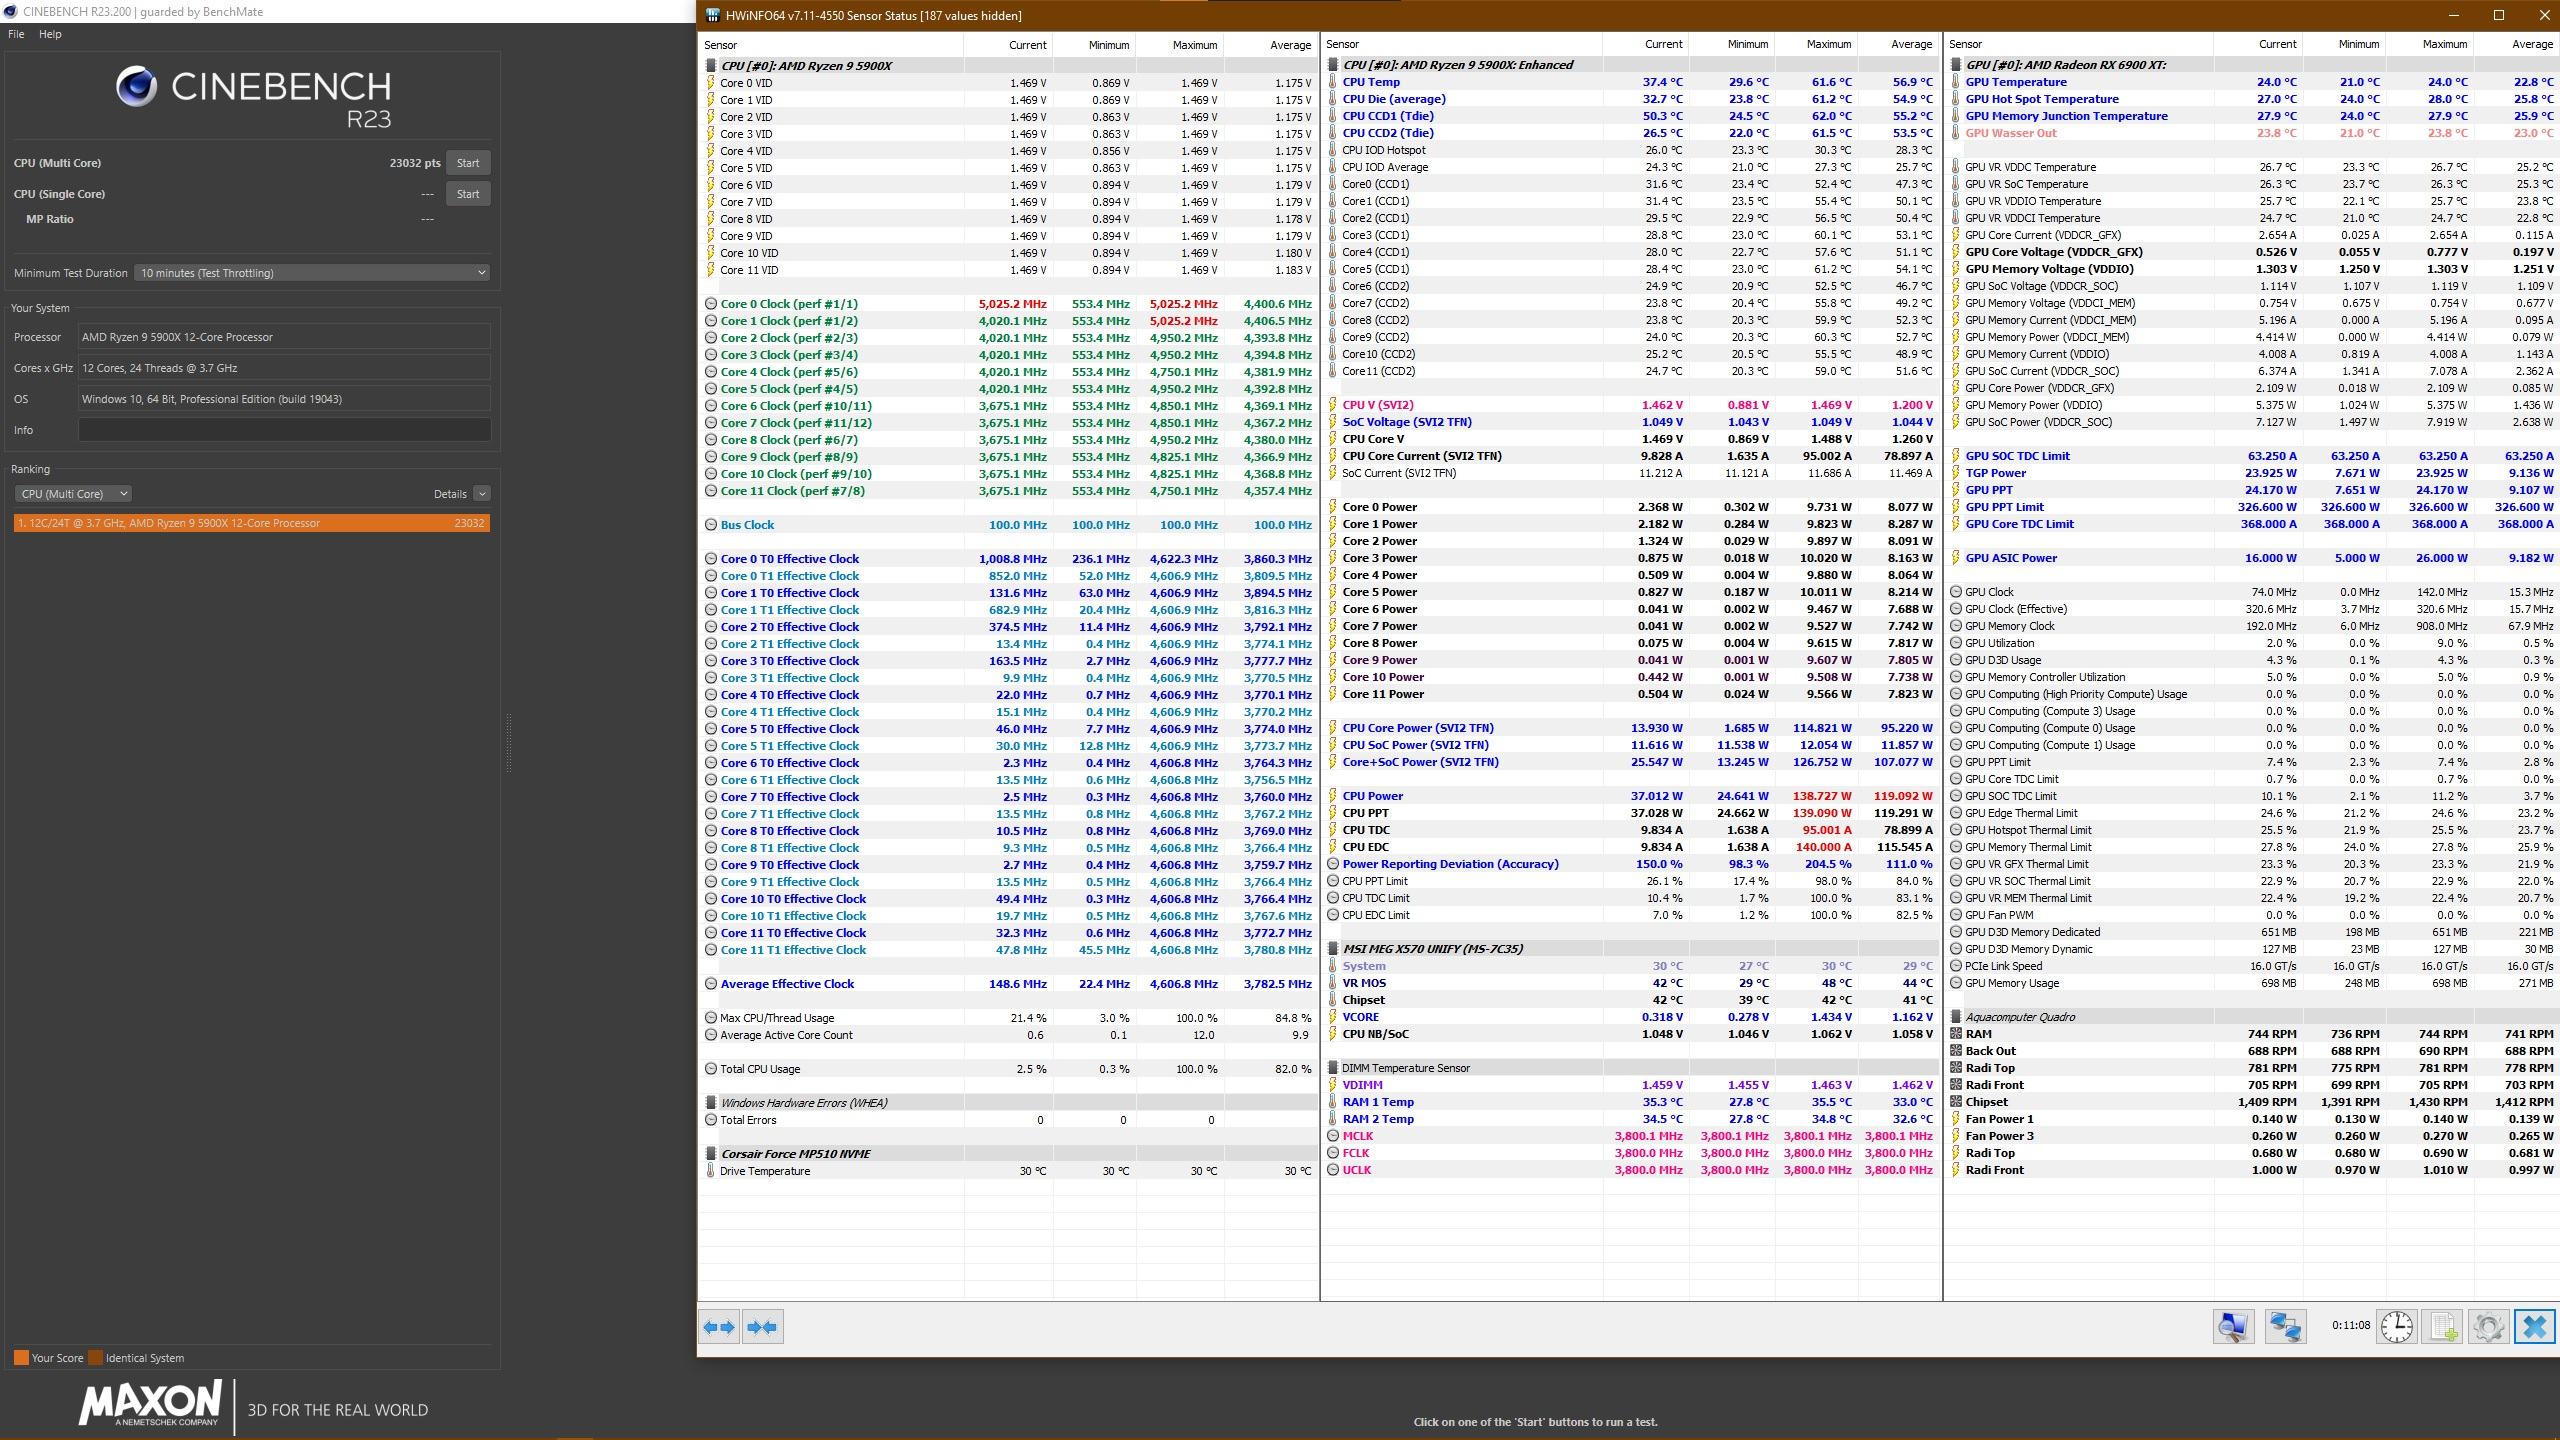This screenshot has height=1440, width=2560.
Task: Click the Processor name field
Action: 284,337
